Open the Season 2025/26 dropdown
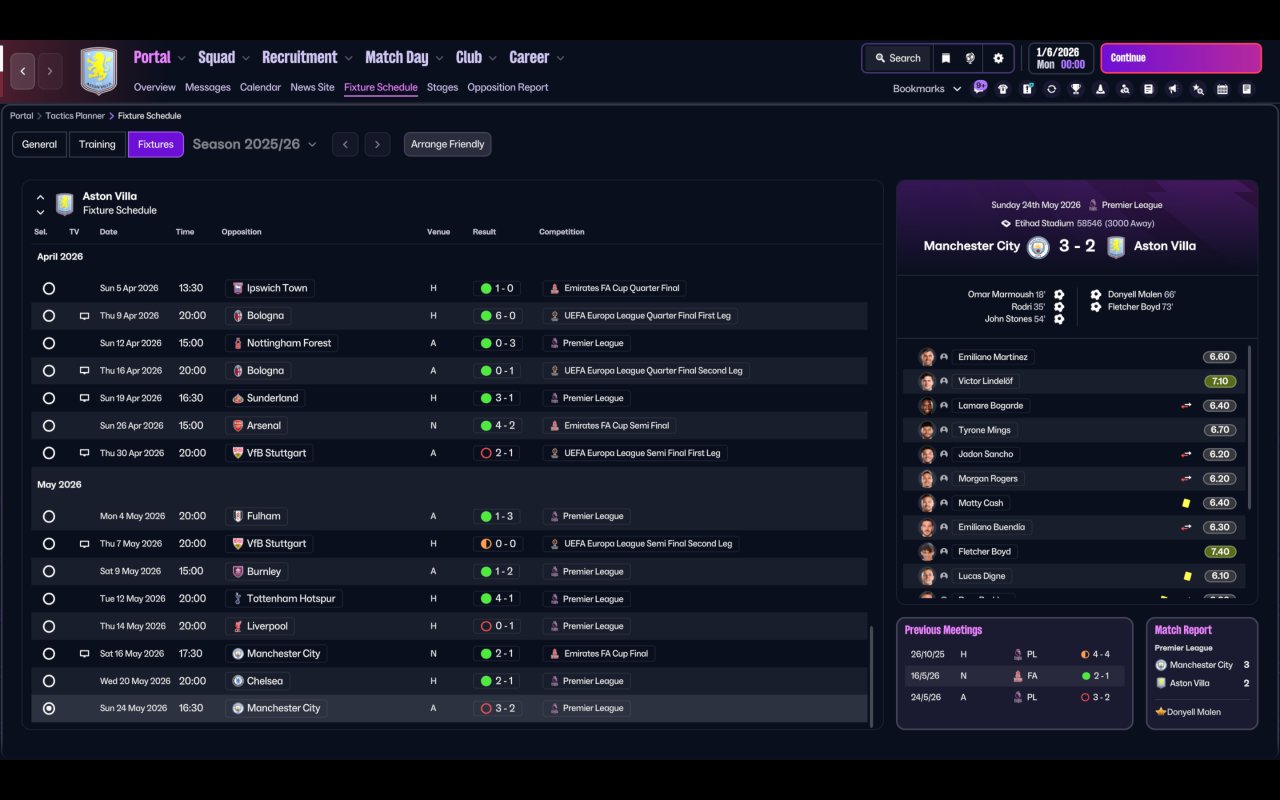 coord(254,145)
